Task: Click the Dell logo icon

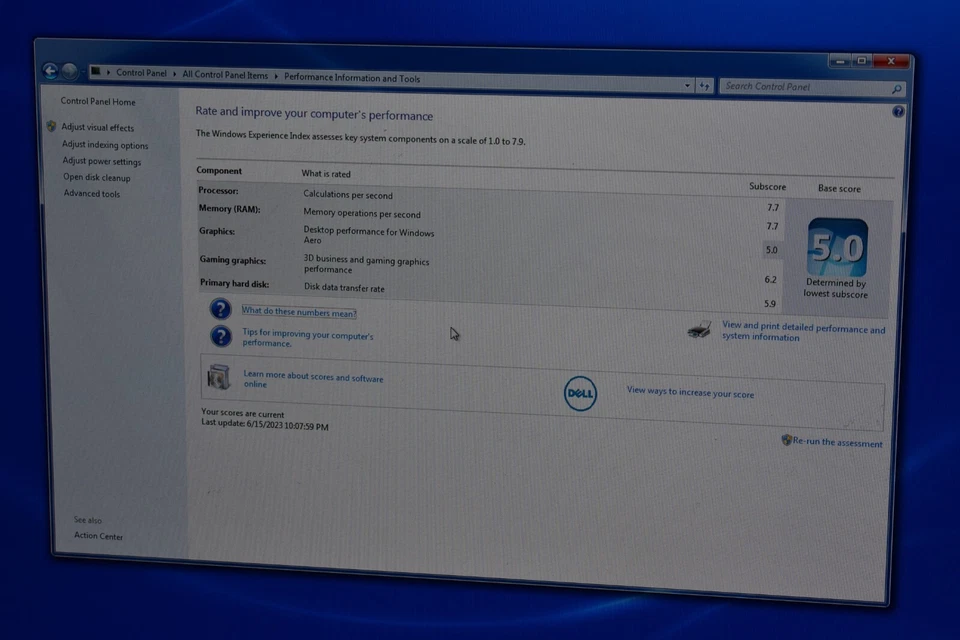Action: tap(580, 394)
